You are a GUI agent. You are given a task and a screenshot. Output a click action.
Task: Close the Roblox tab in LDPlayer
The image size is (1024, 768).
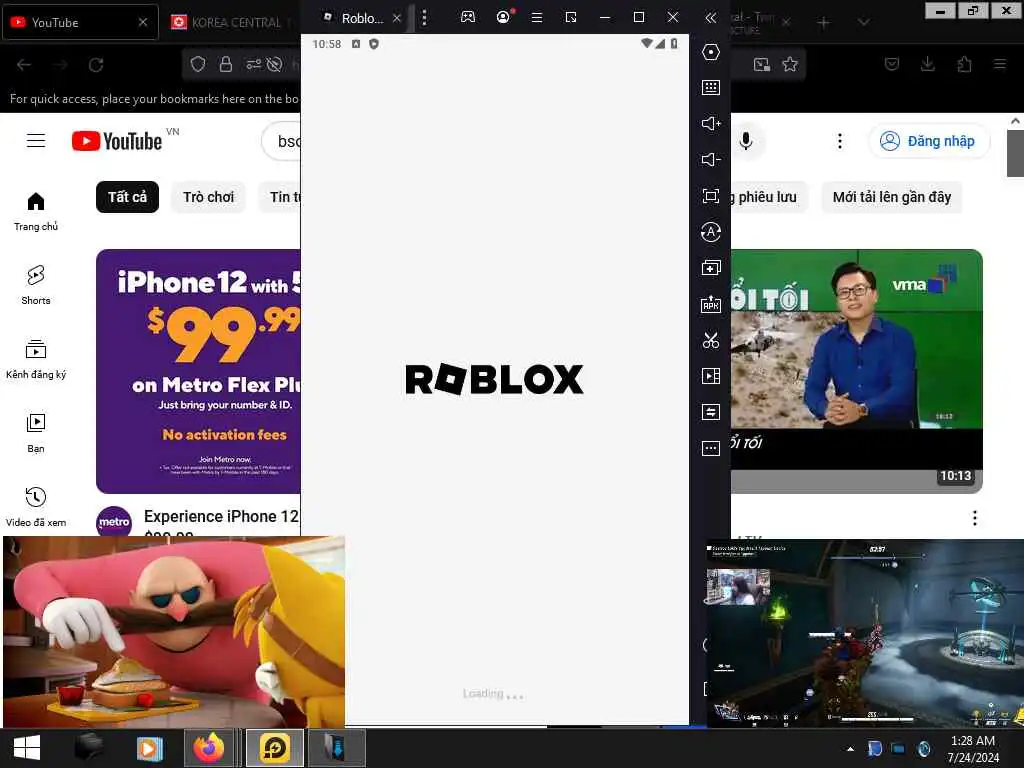coord(396,18)
